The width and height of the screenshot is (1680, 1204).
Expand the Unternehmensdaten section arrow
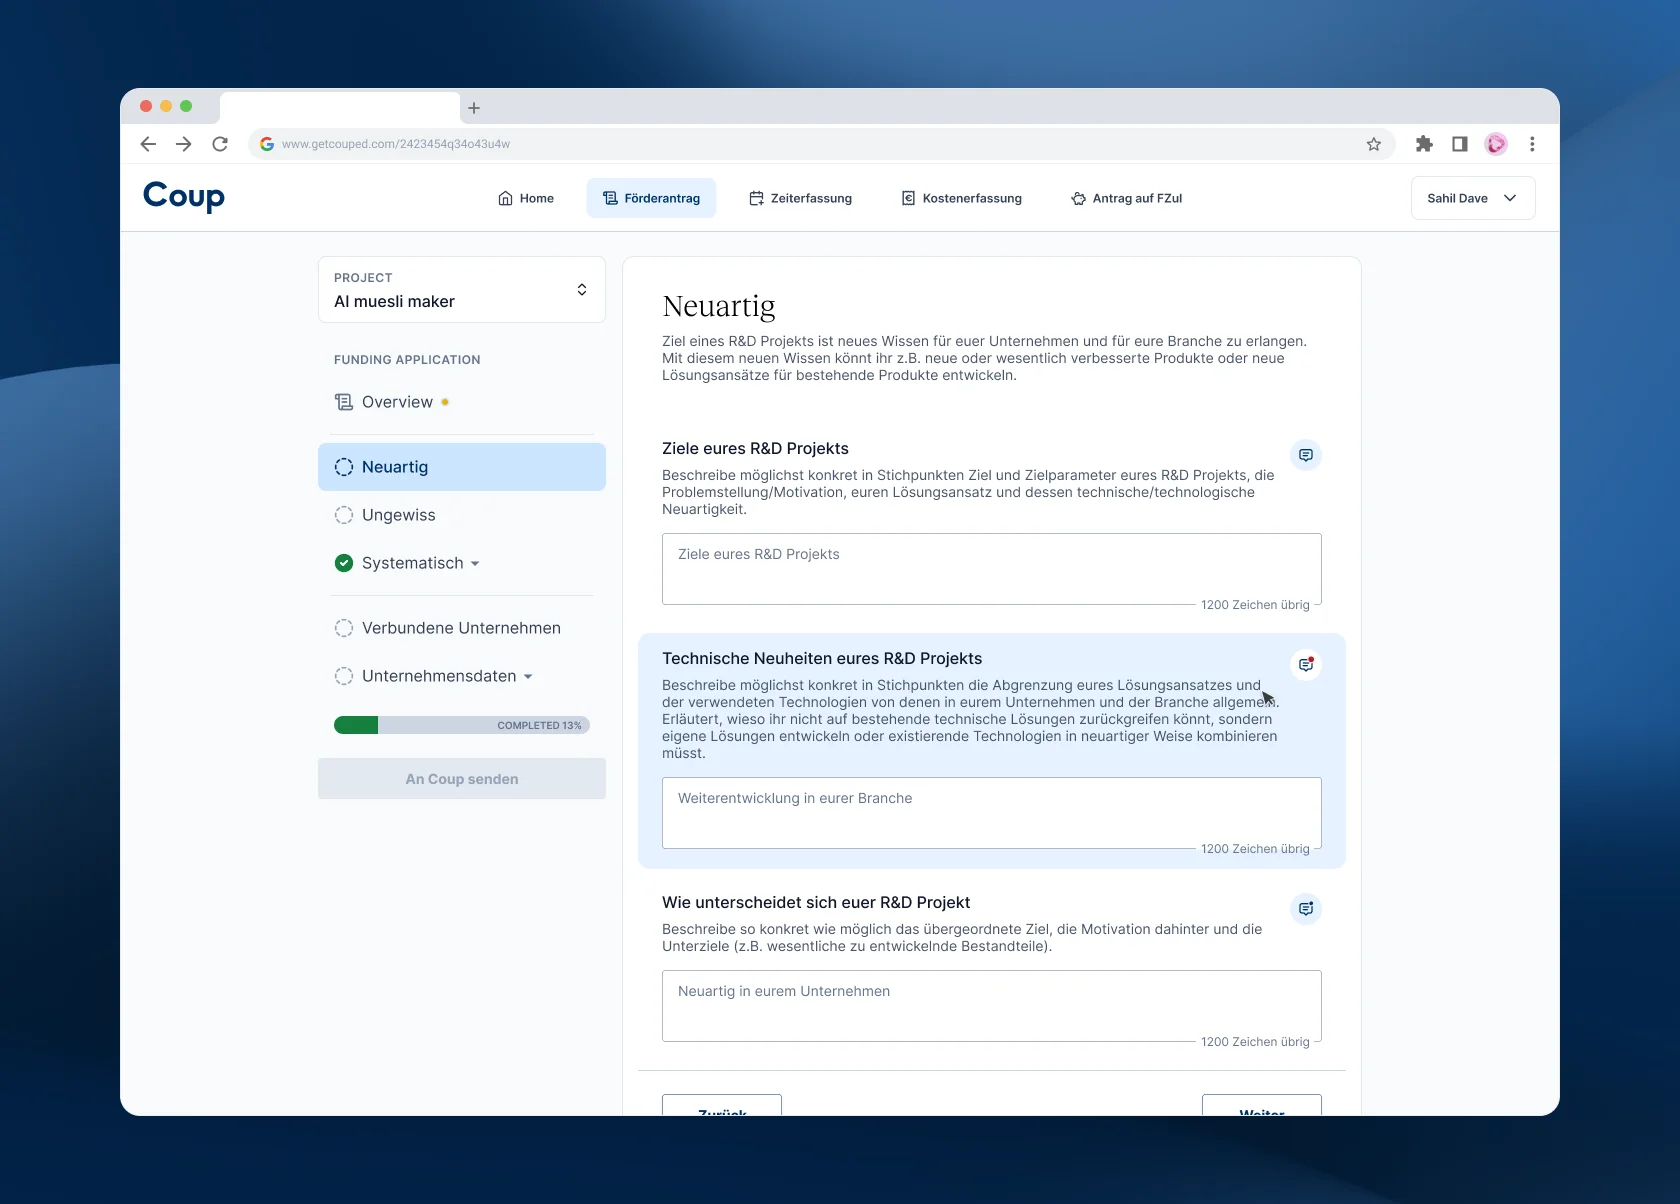[x=528, y=677]
